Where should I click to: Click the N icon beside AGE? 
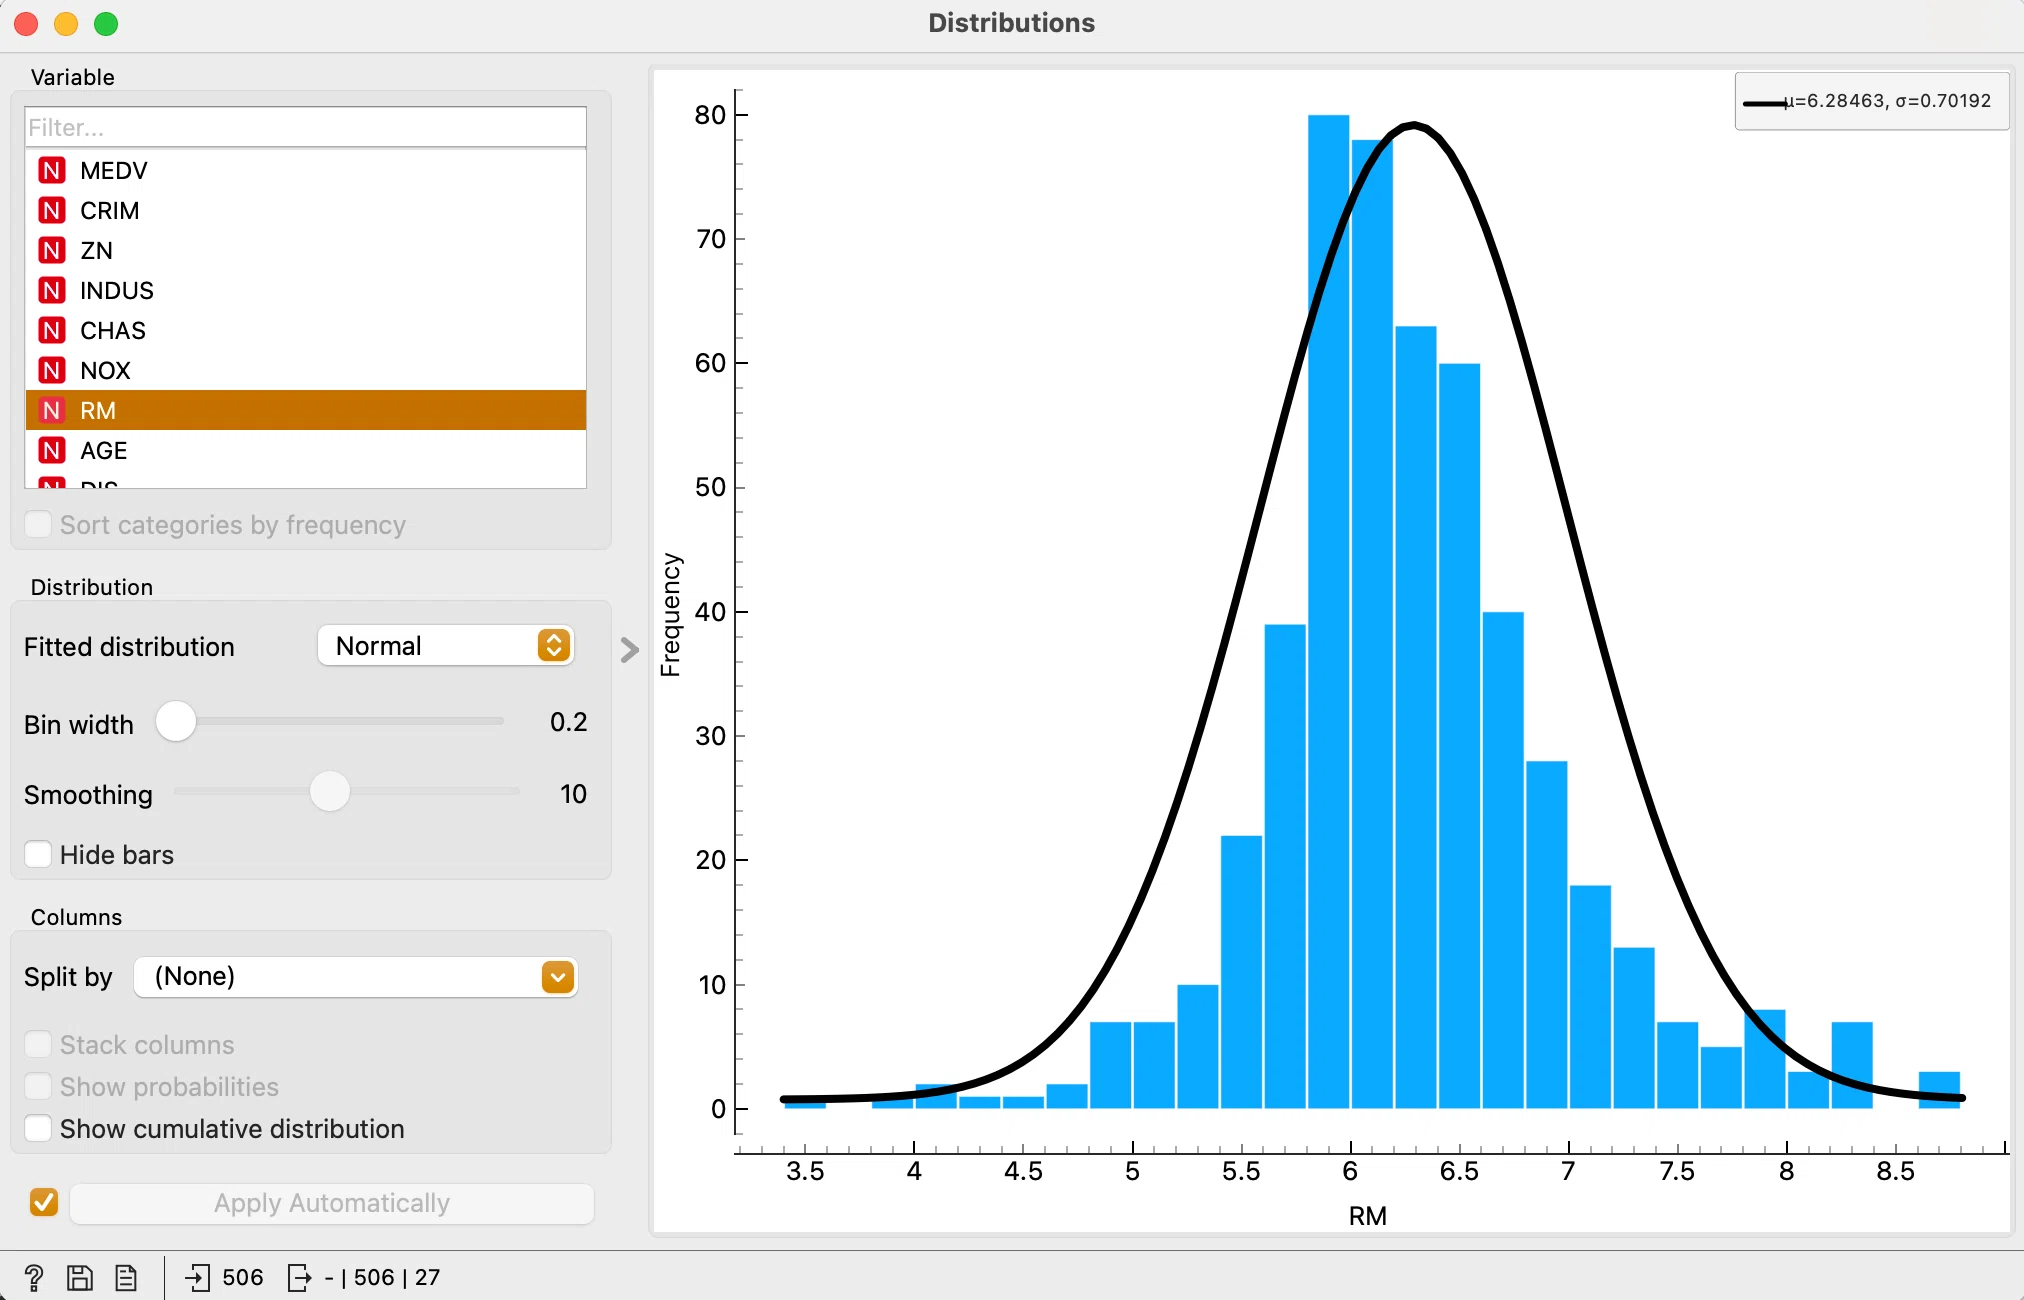(x=52, y=451)
